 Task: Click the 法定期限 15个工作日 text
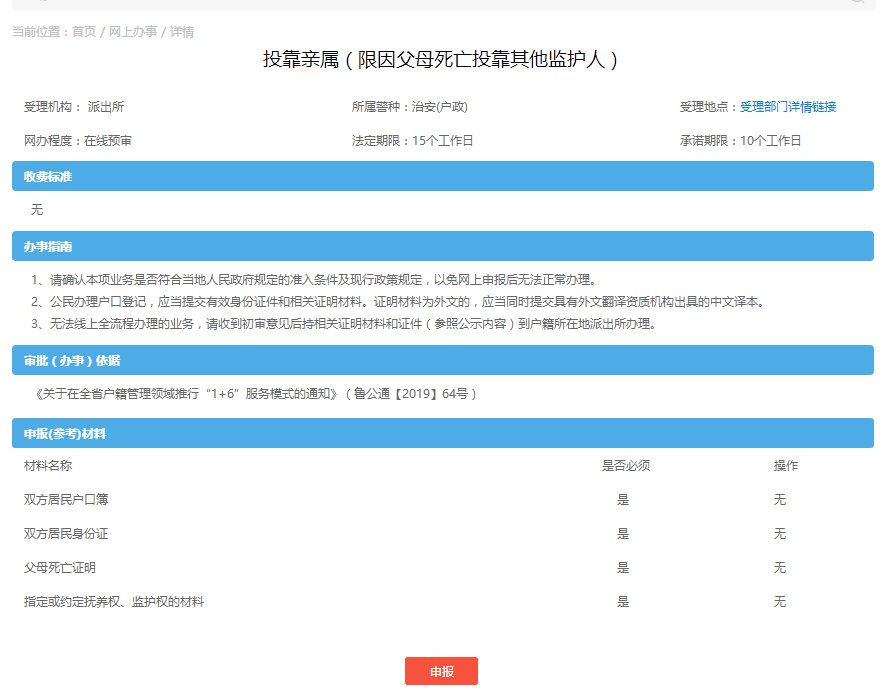click(412, 141)
